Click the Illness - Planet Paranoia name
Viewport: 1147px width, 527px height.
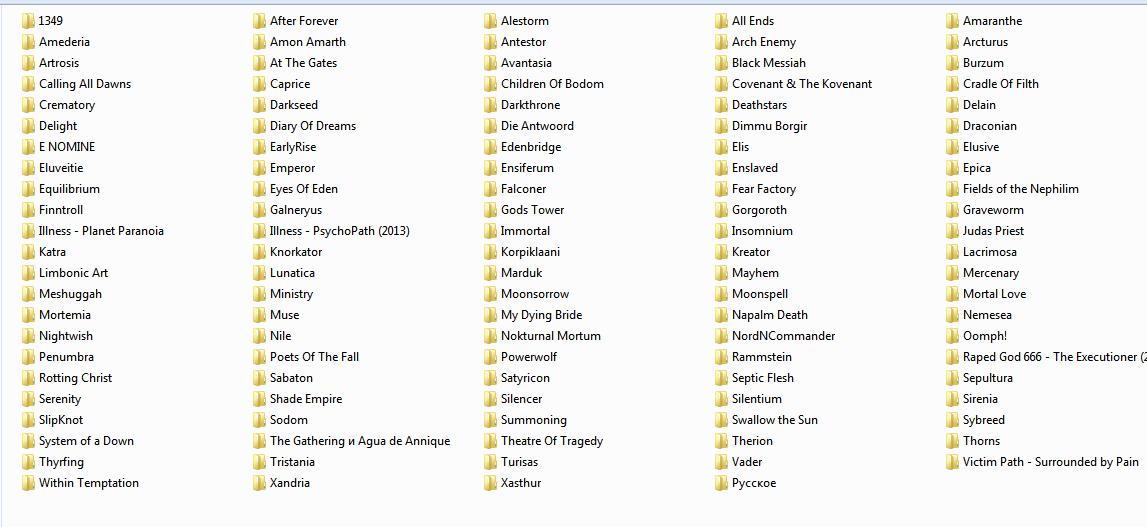tap(102, 231)
